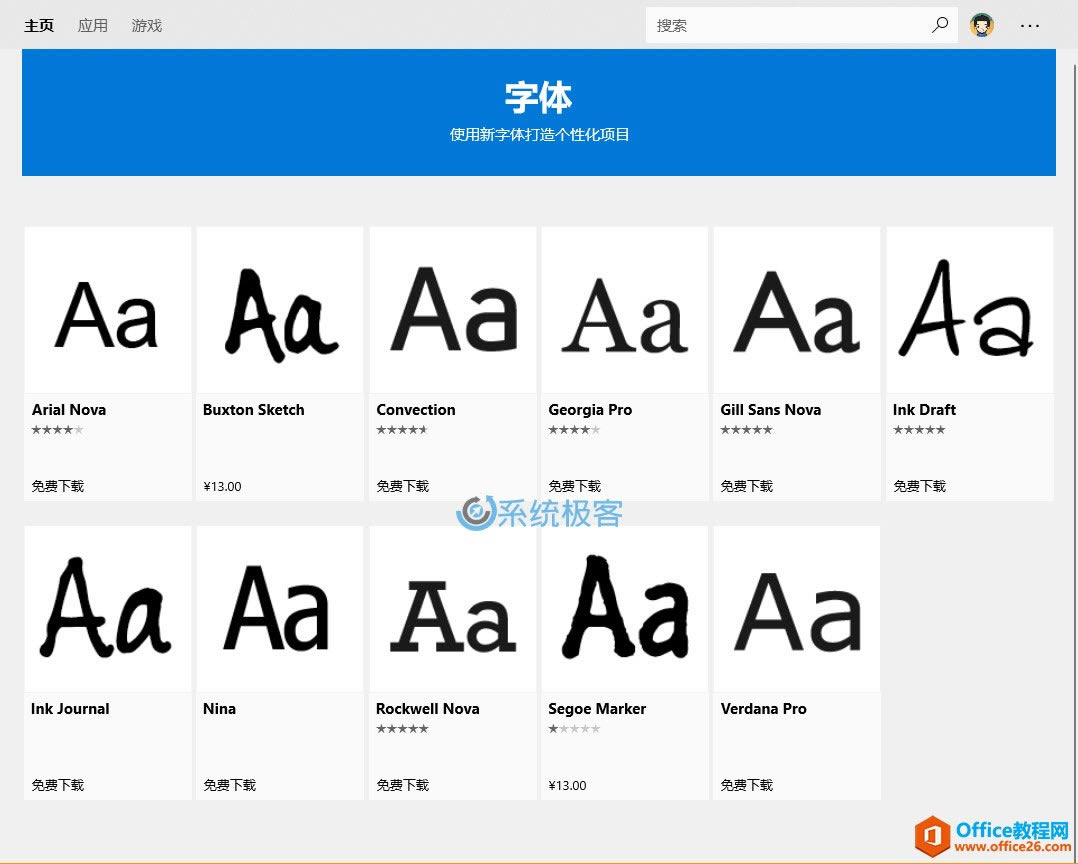The width and height of the screenshot is (1078, 864).
Task: Open the Ink Journal font preview
Action: (108, 609)
